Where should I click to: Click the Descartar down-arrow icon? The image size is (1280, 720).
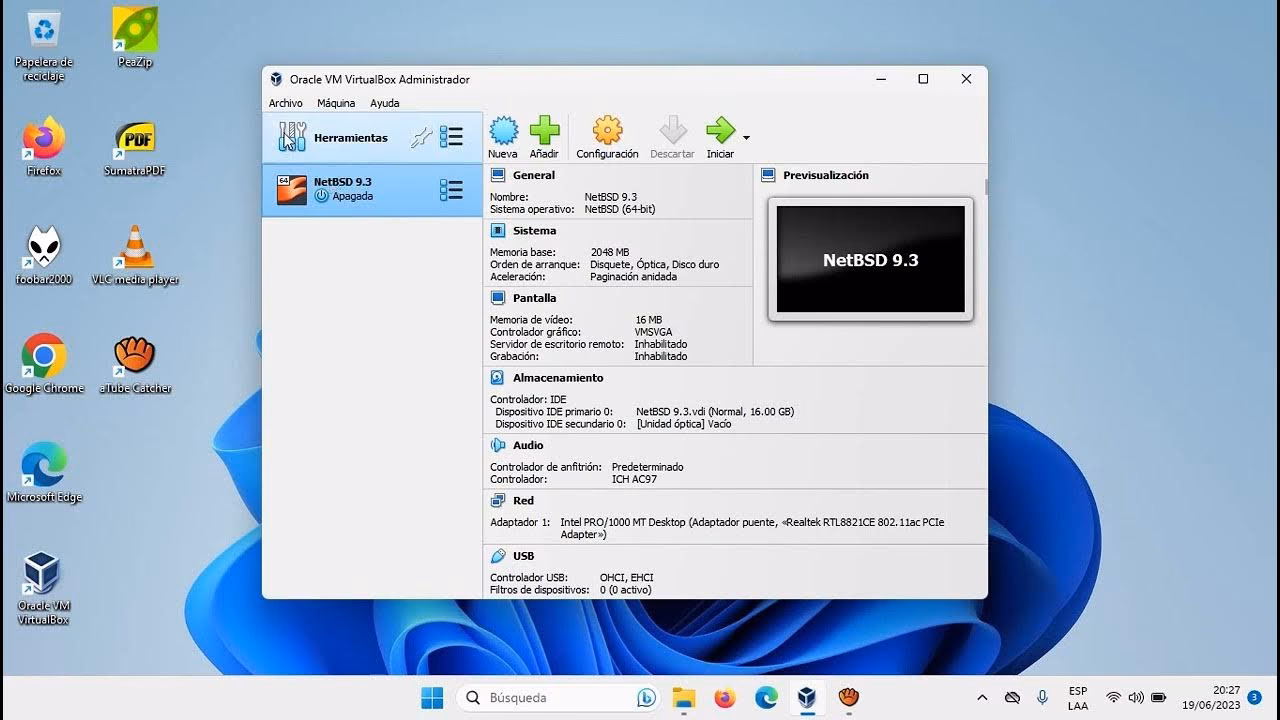672,131
